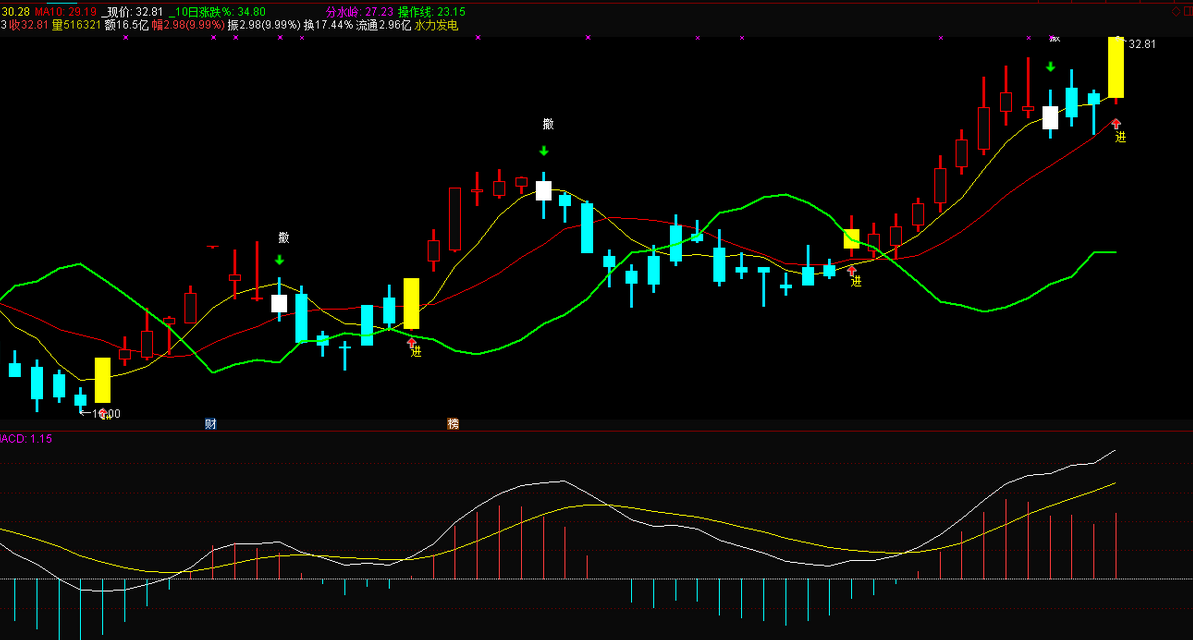Click red arrow icon beside the 10.00 low label
Viewport: 1193px width, 640px height.
(x=103, y=414)
